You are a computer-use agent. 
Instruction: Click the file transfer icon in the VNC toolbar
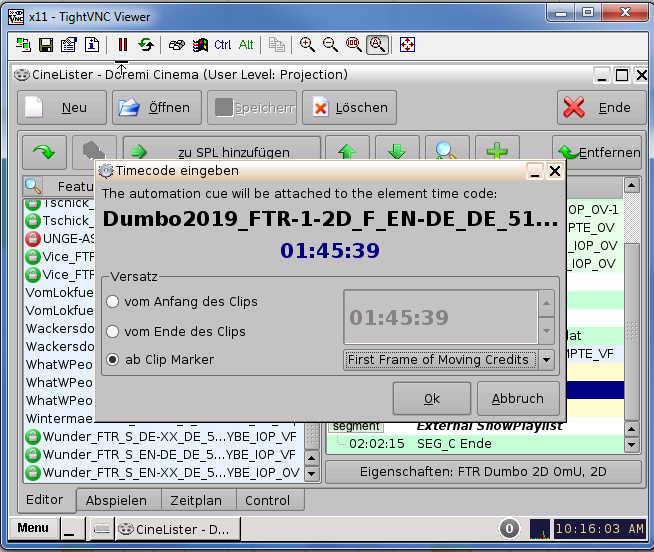(277, 44)
